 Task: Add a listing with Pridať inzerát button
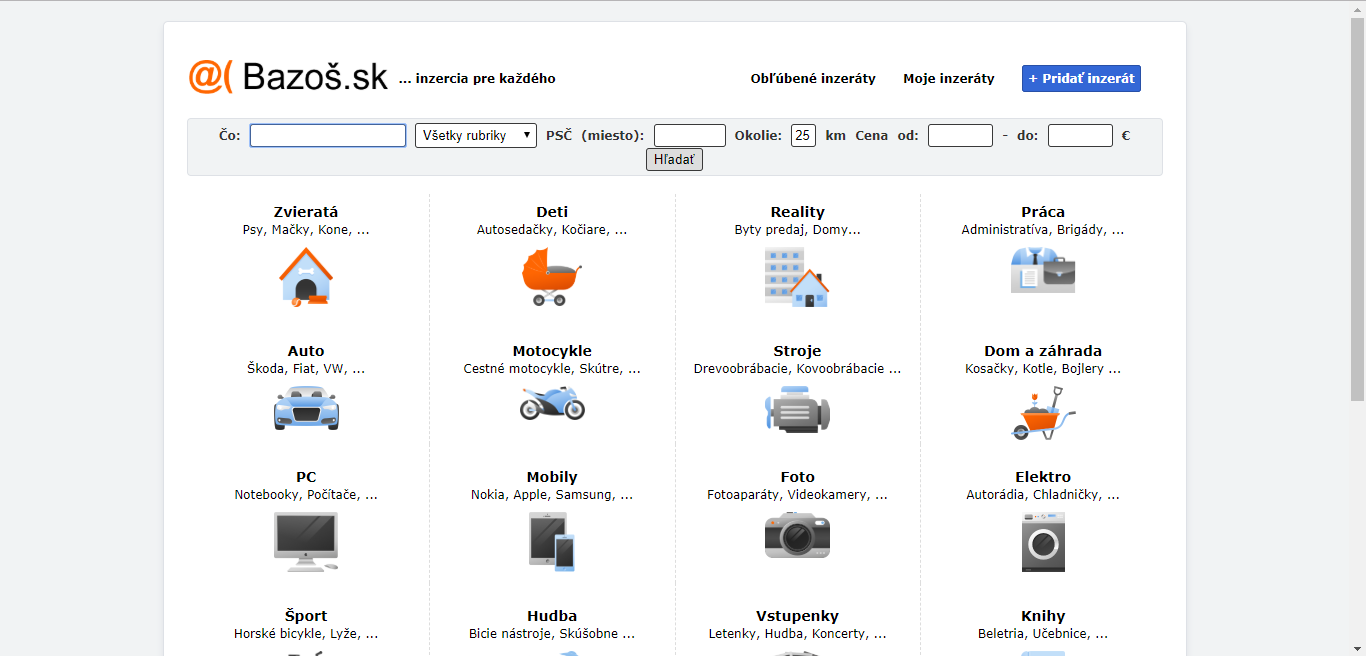pyautogui.click(x=1081, y=78)
